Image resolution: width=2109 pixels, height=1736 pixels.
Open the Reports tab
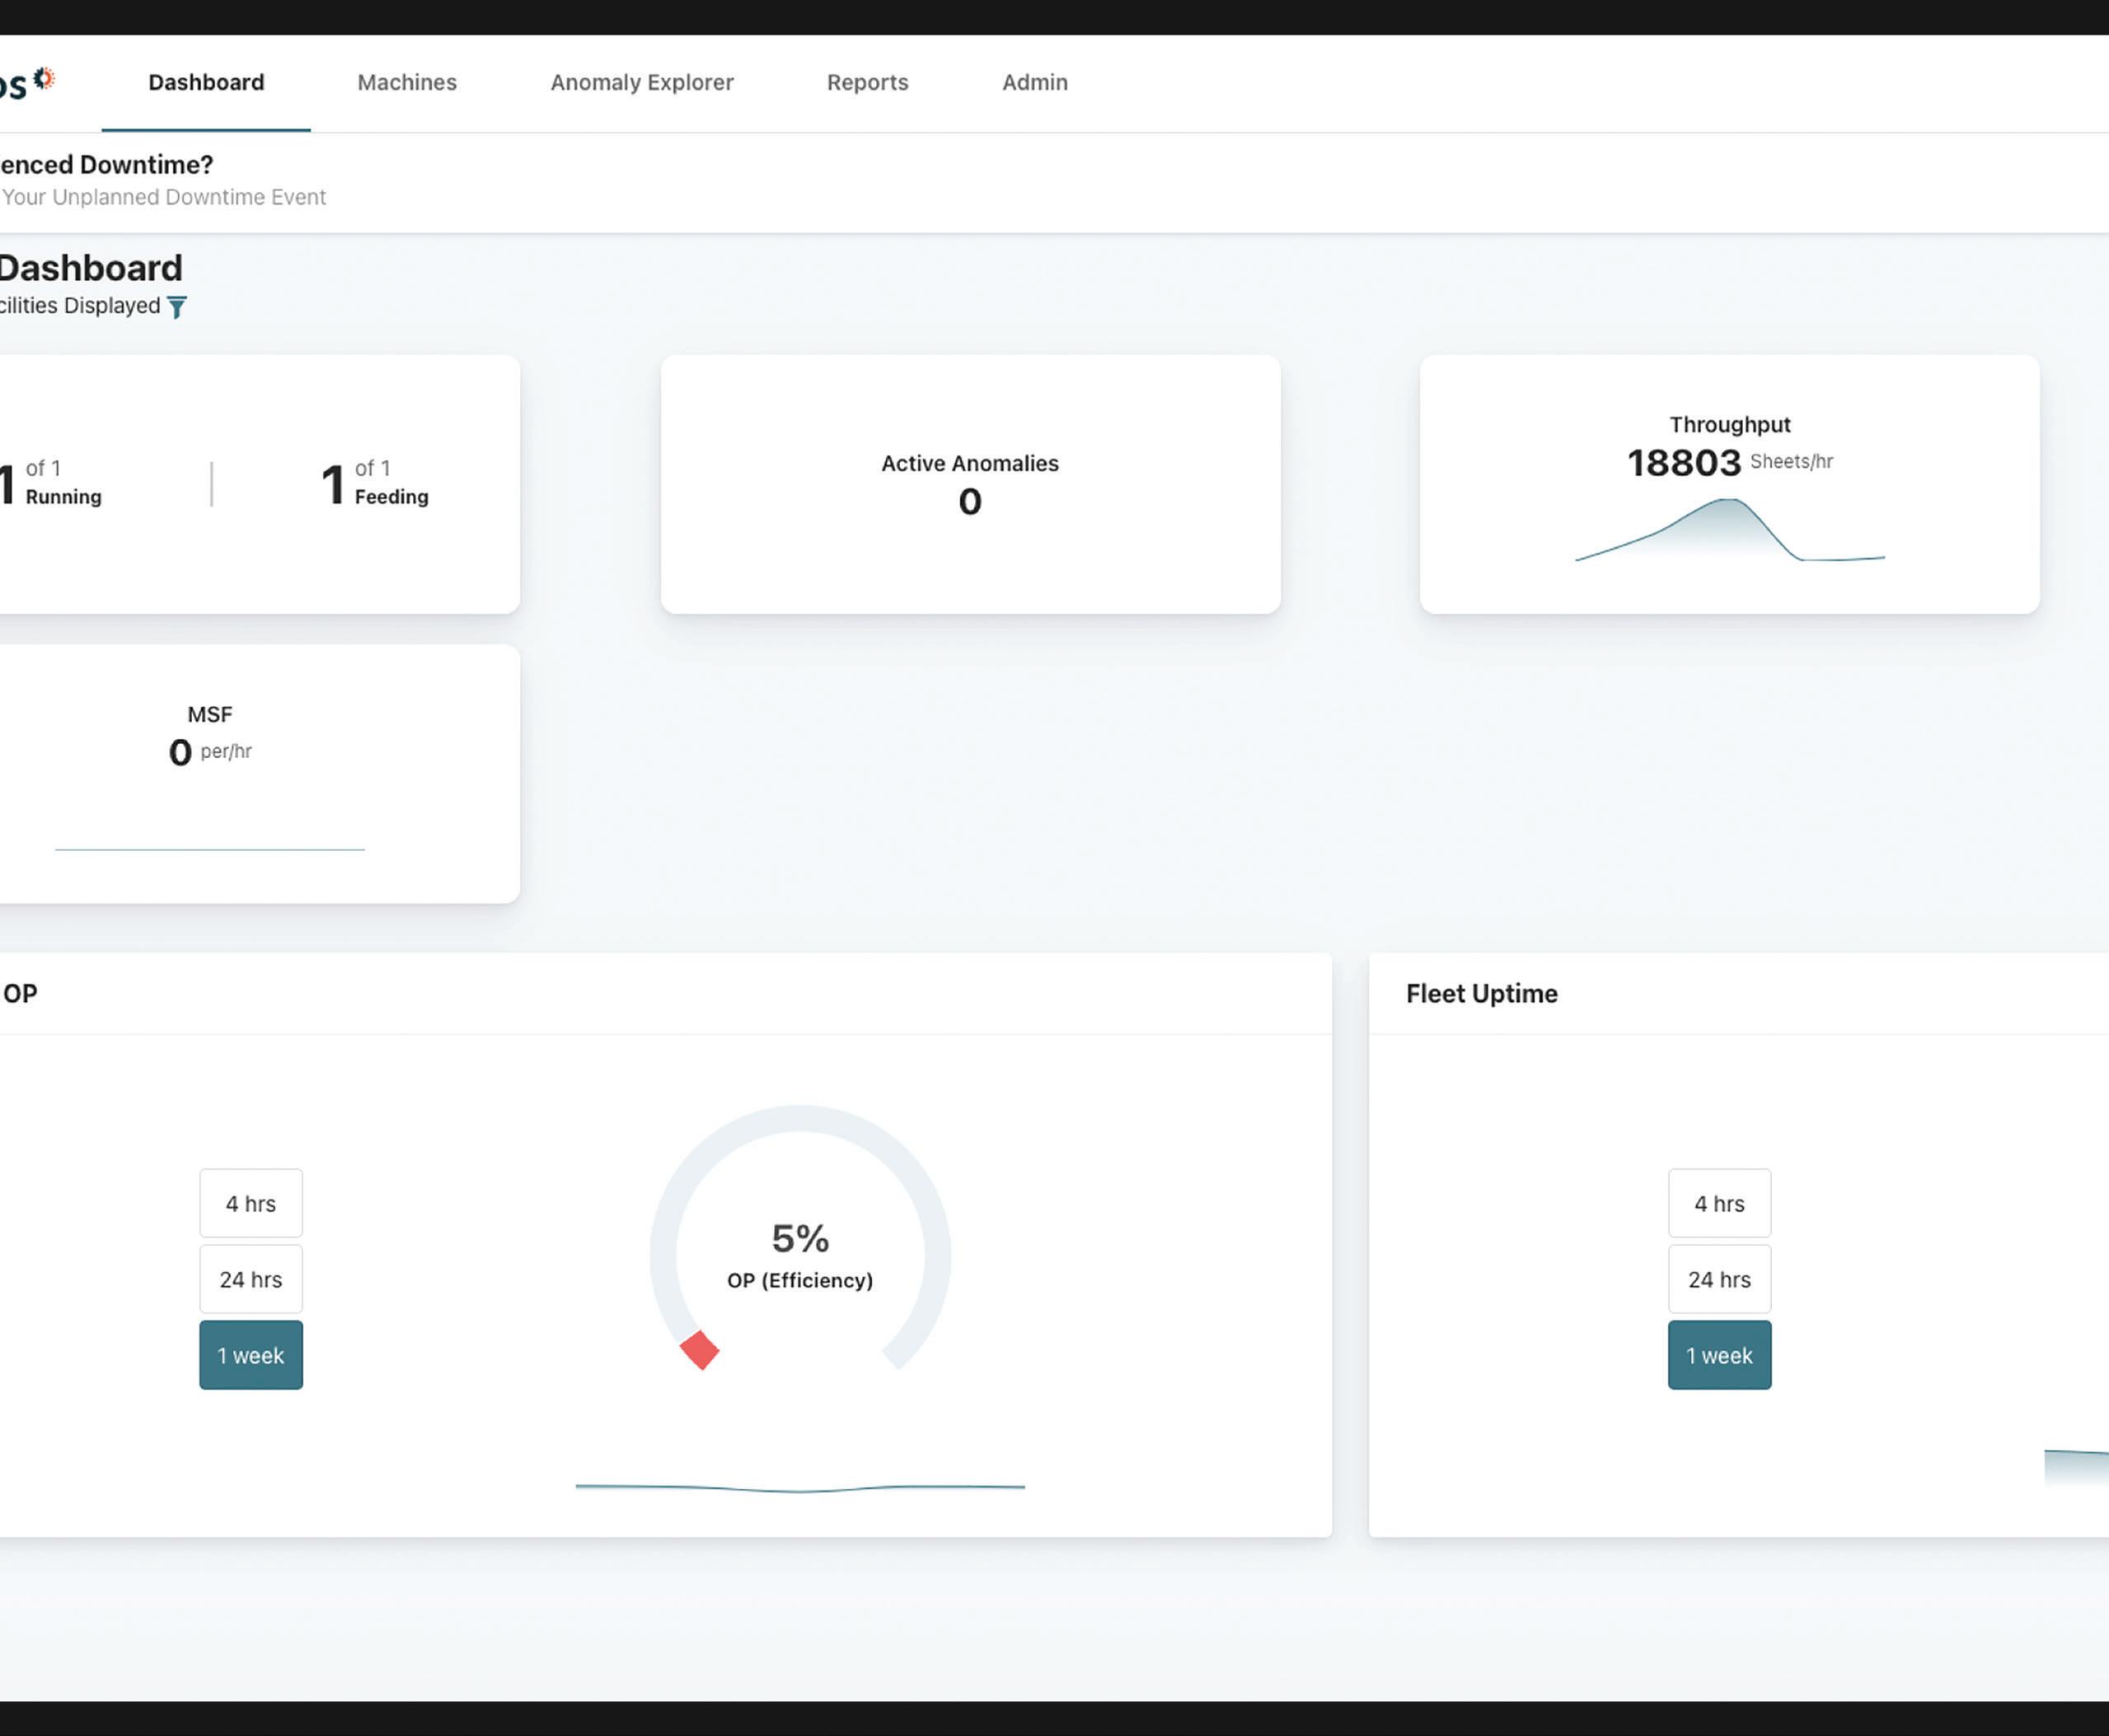pos(867,83)
